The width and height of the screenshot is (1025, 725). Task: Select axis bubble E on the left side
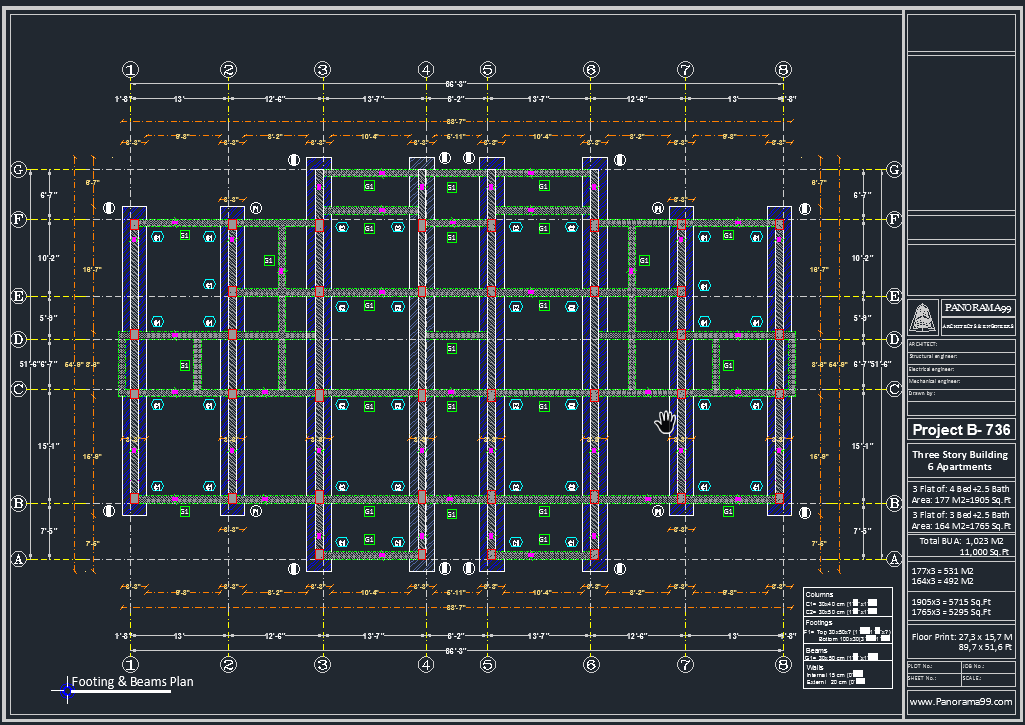(19, 296)
